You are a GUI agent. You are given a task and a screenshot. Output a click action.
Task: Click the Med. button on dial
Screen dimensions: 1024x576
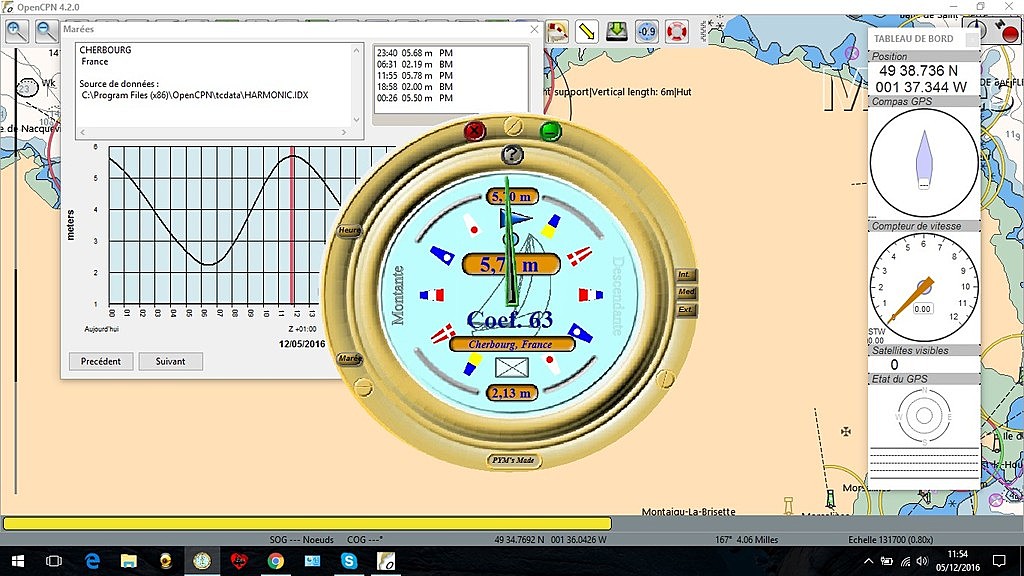point(686,292)
